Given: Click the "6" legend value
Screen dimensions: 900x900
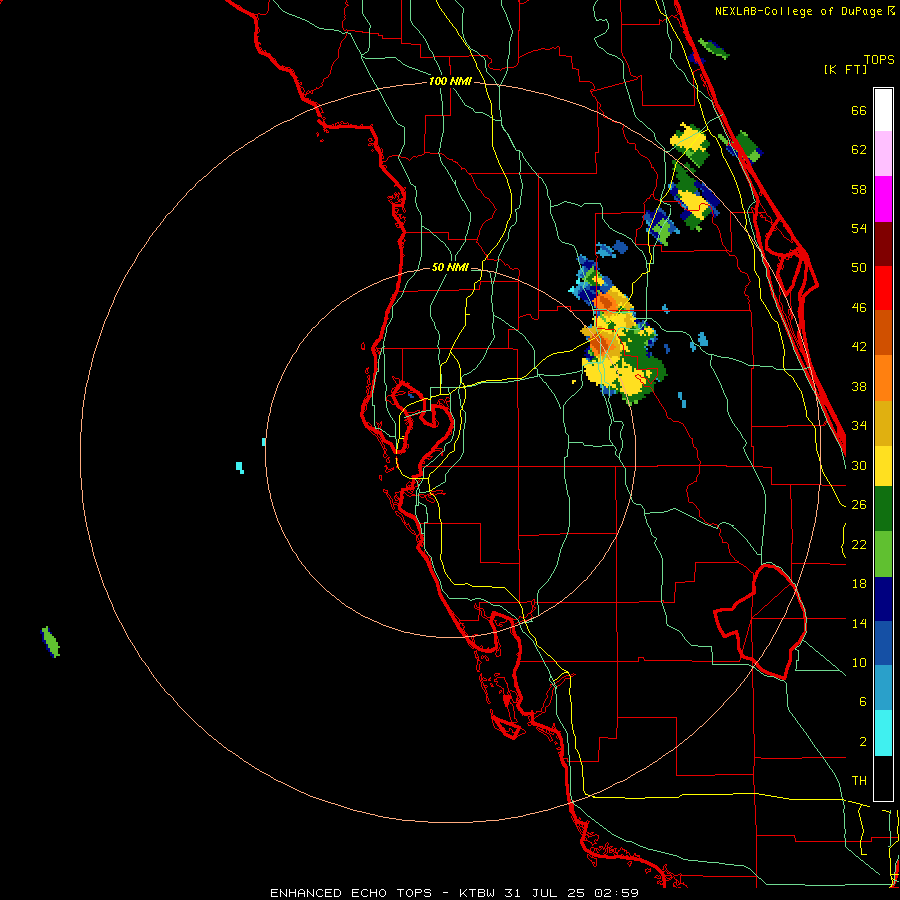Looking at the screenshot, I should [862, 702].
